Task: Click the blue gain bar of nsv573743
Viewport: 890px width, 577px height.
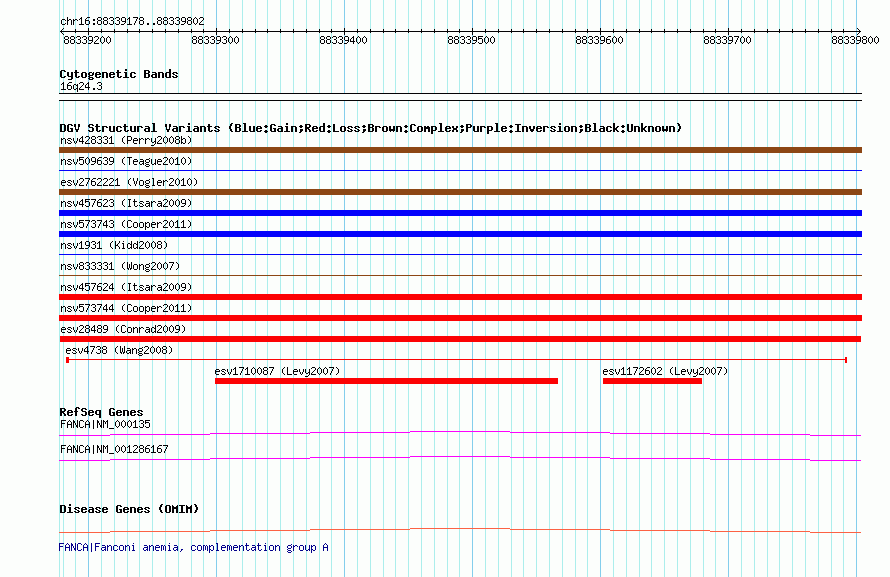Action: tap(460, 234)
